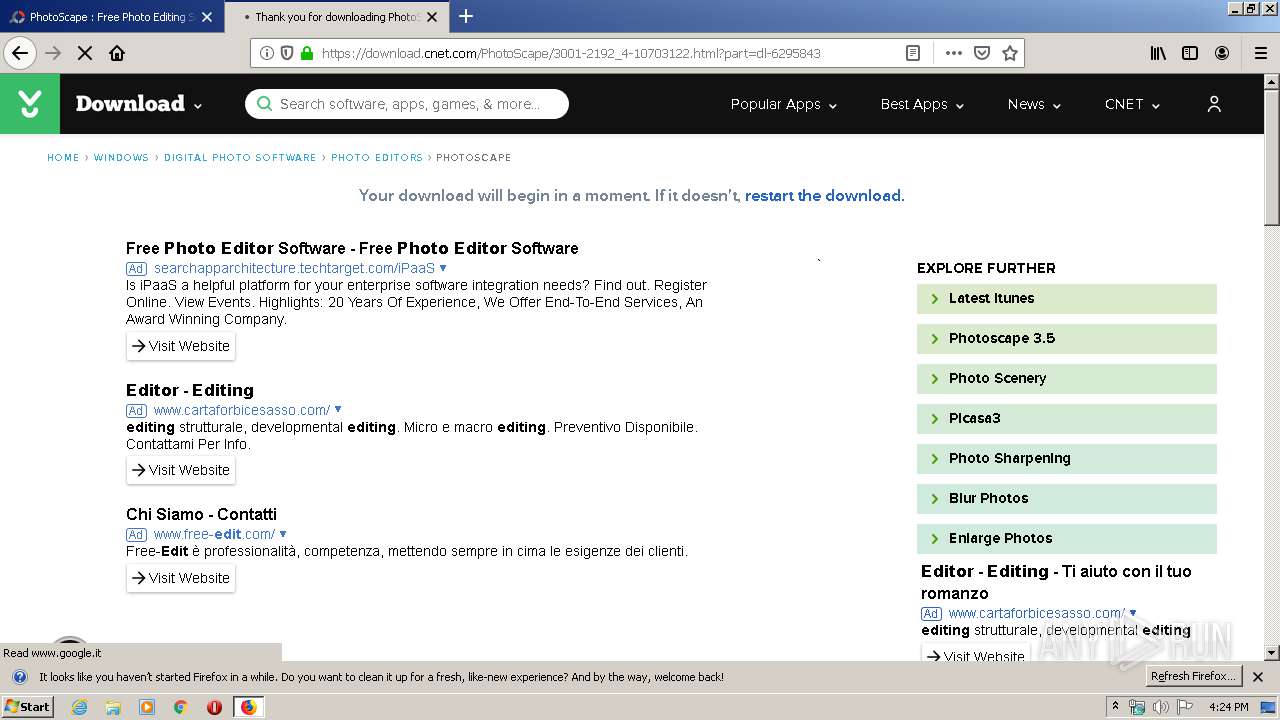The width and height of the screenshot is (1280, 720).
Task: Open site information icon in address bar
Action: click(x=267, y=53)
